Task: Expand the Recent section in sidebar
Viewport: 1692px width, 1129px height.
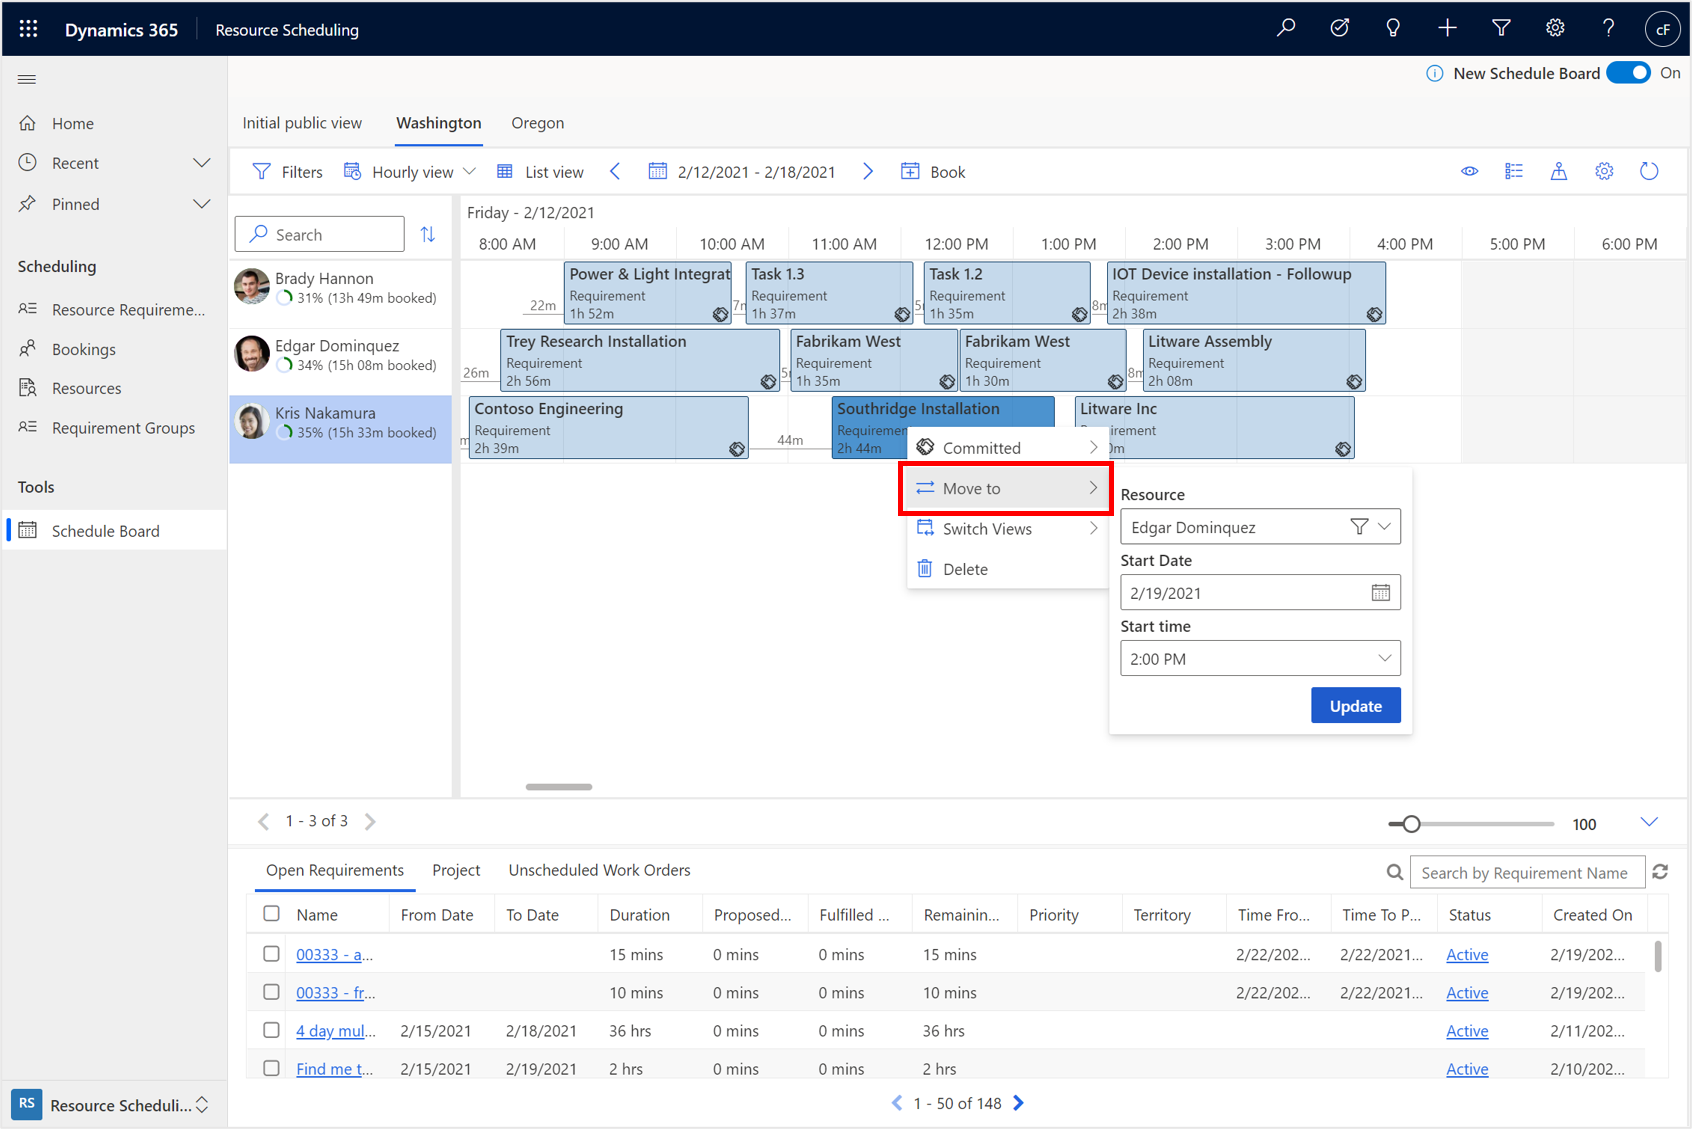Action: click(201, 163)
